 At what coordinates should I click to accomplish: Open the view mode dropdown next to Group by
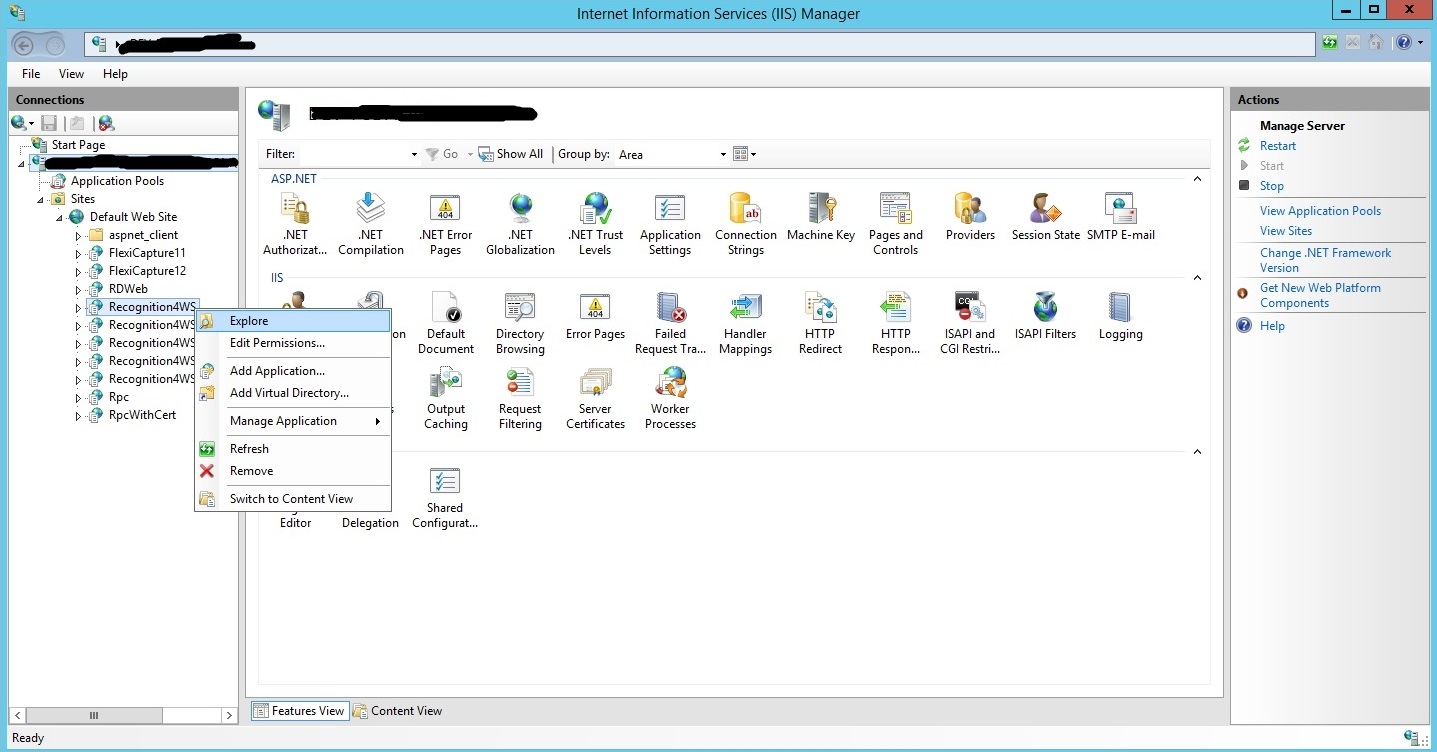745,154
